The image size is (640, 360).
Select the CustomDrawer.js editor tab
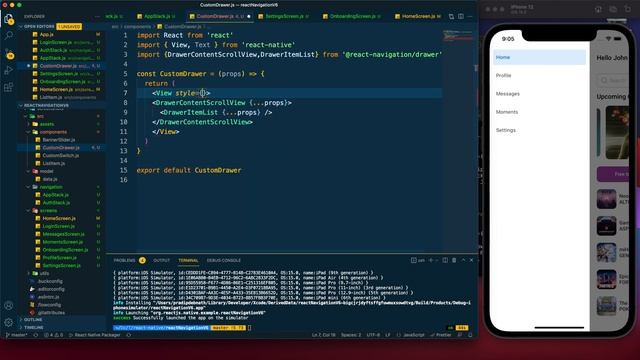(x=220, y=16)
